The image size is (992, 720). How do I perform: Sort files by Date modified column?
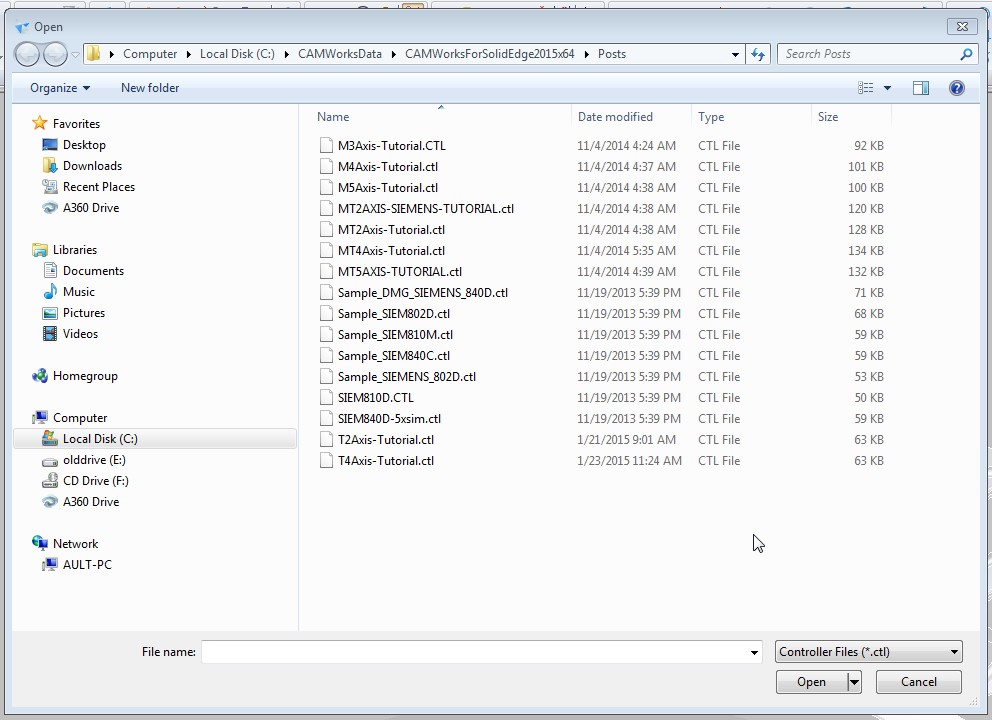point(615,117)
